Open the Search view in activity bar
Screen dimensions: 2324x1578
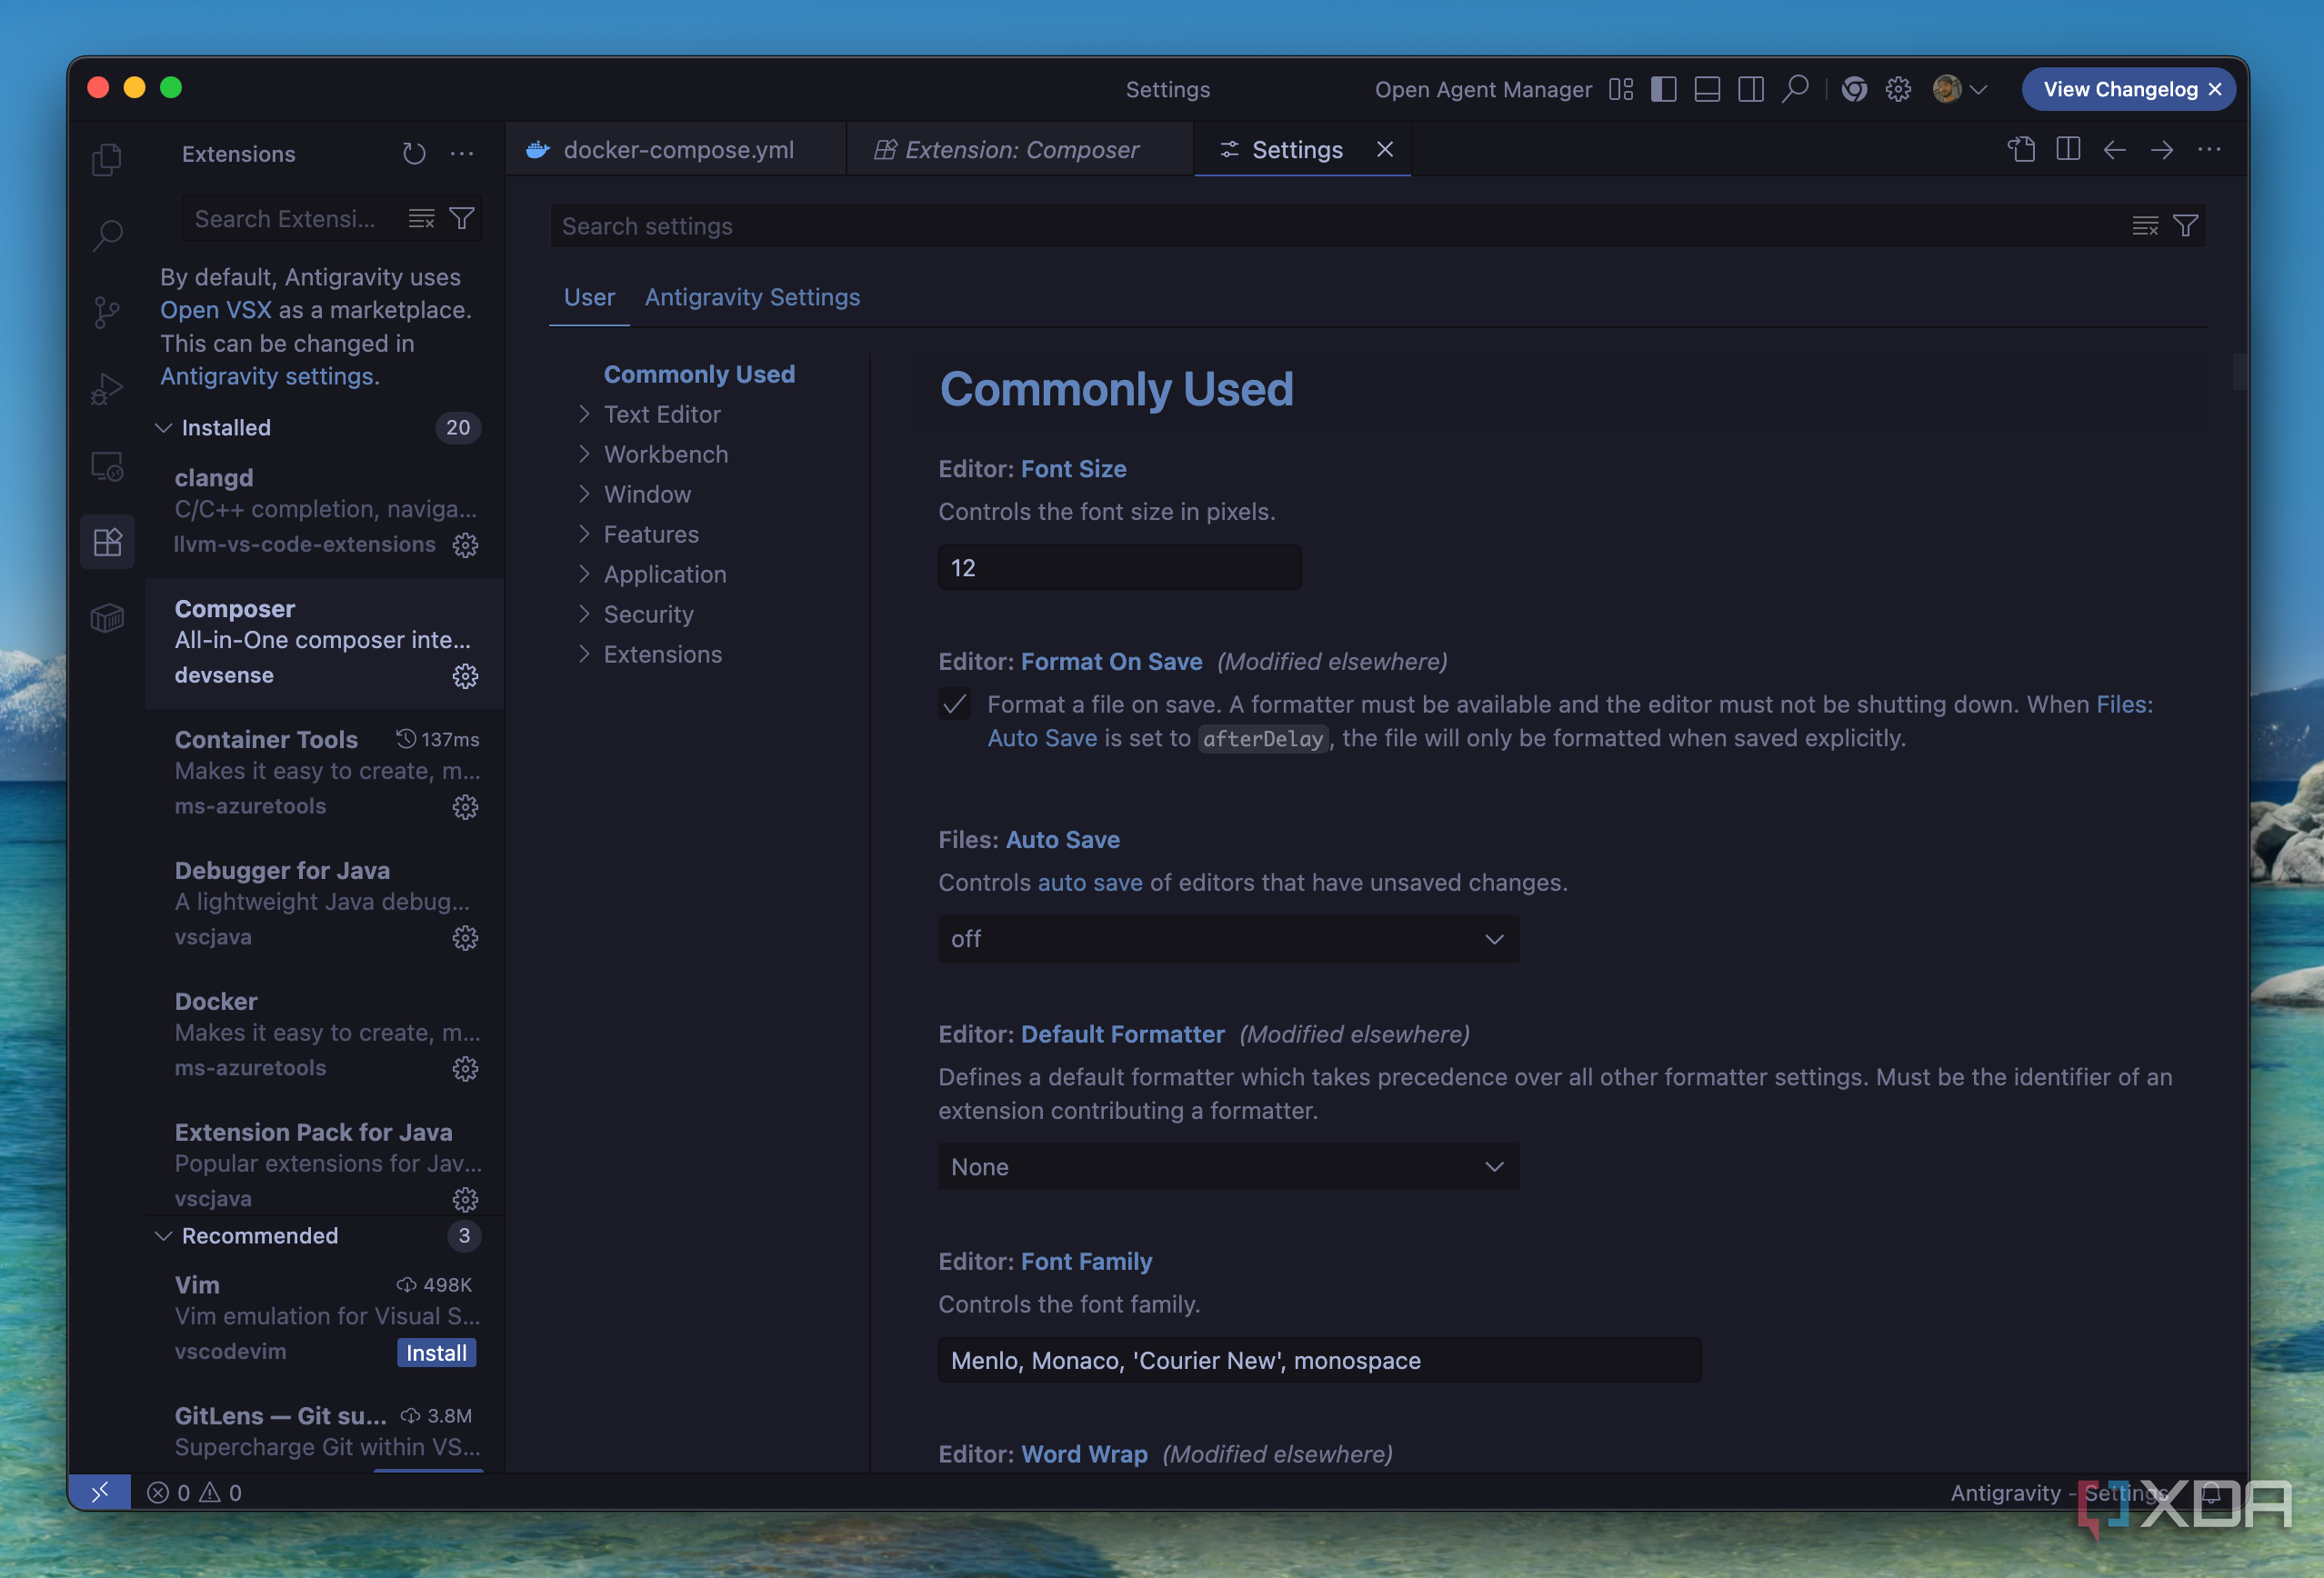107,236
